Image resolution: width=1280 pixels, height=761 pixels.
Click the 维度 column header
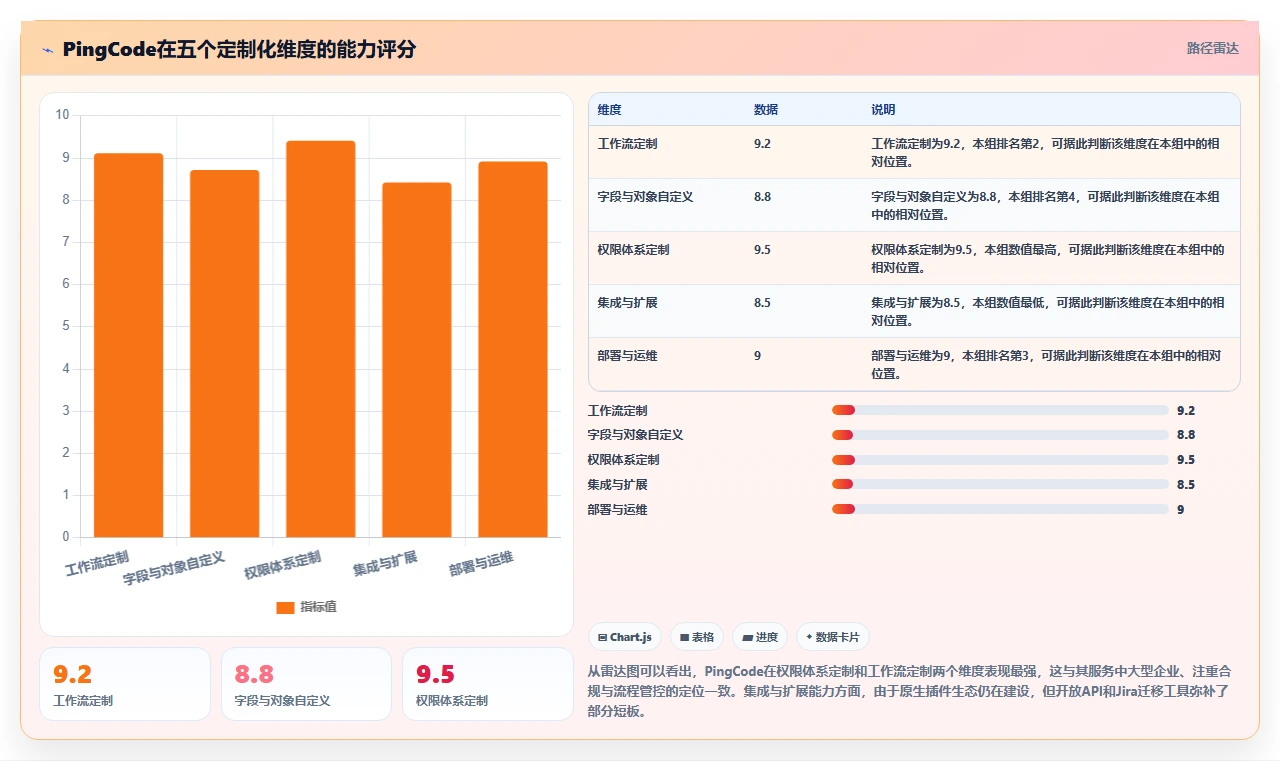(609, 110)
